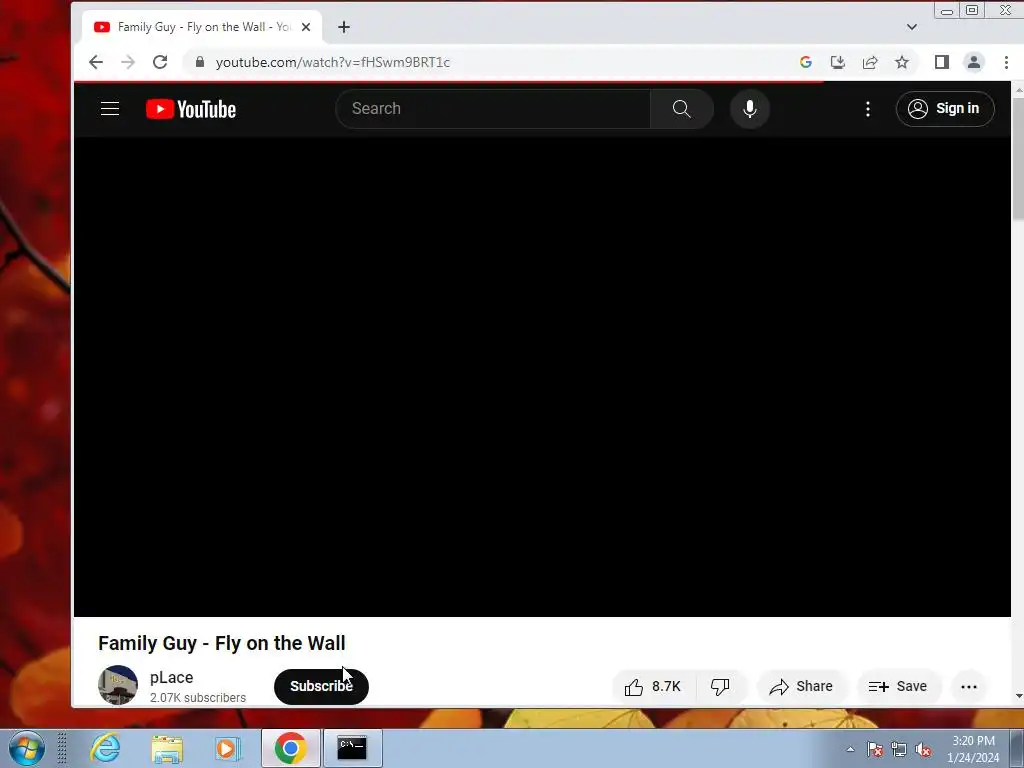The width and height of the screenshot is (1024, 768).
Task: Go back in Chrome
Action: [96, 62]
